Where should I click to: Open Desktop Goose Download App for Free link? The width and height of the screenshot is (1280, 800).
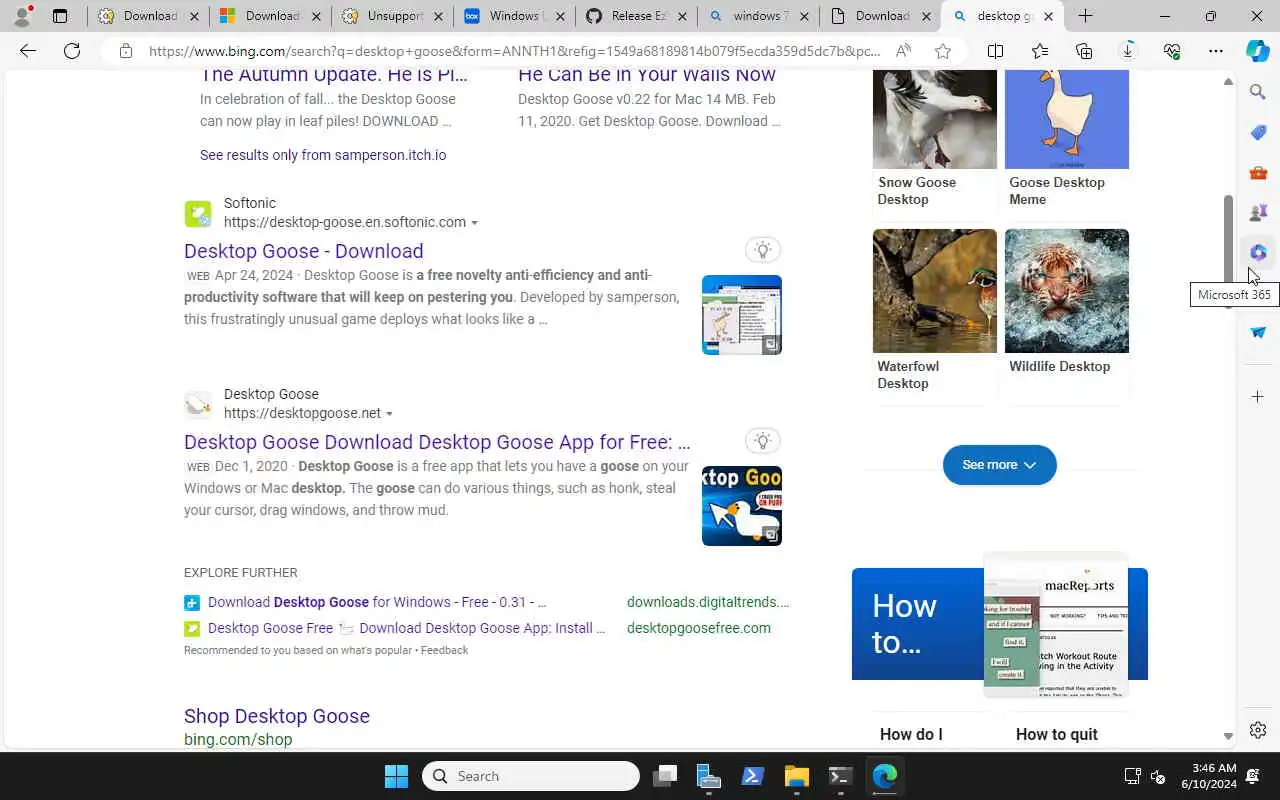tap(437, 442)
